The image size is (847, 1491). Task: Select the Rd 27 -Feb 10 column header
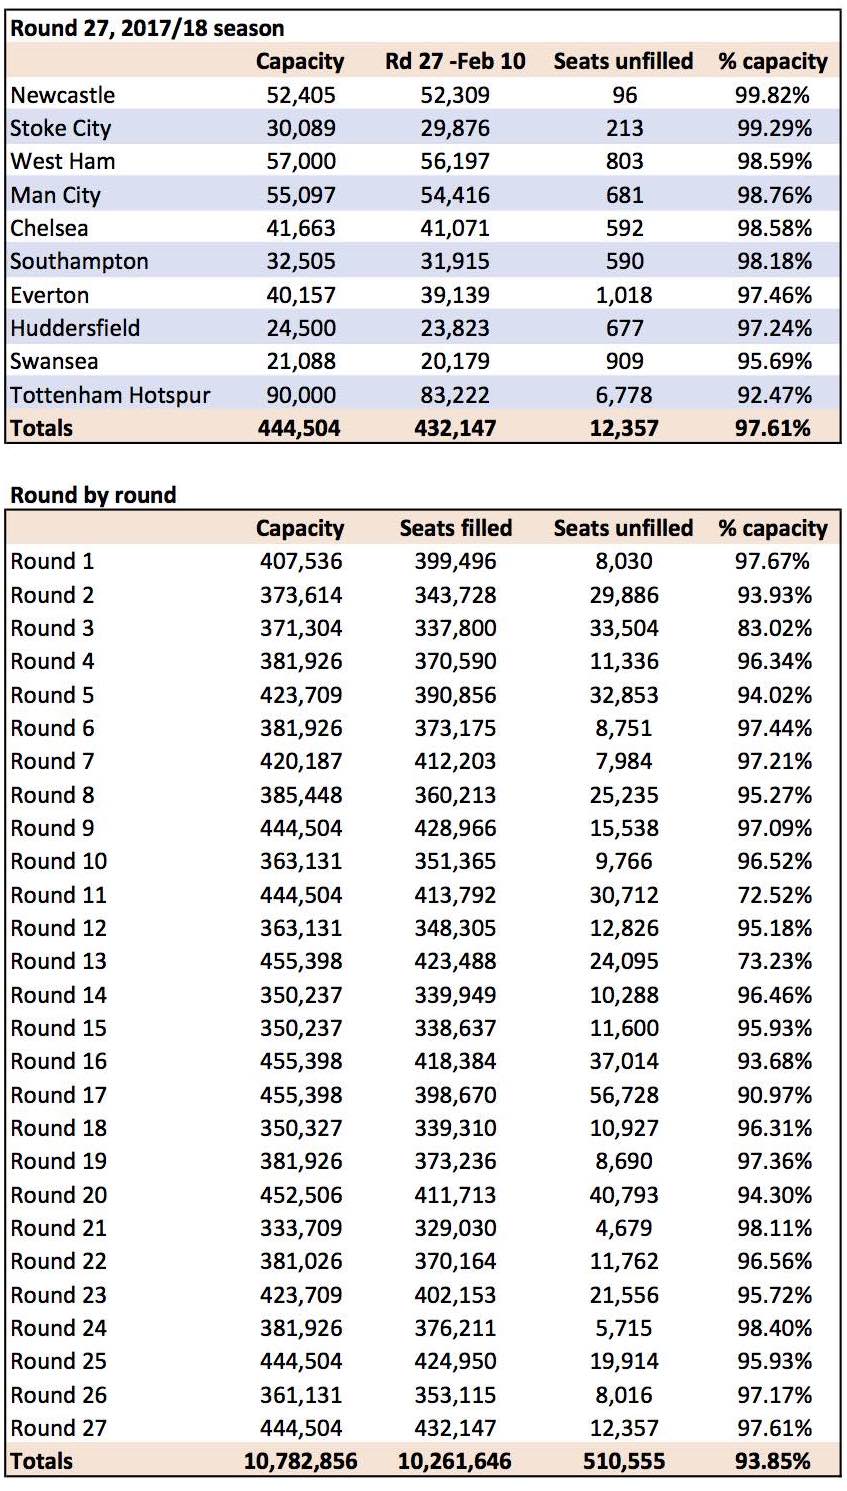tap(455, 61)
